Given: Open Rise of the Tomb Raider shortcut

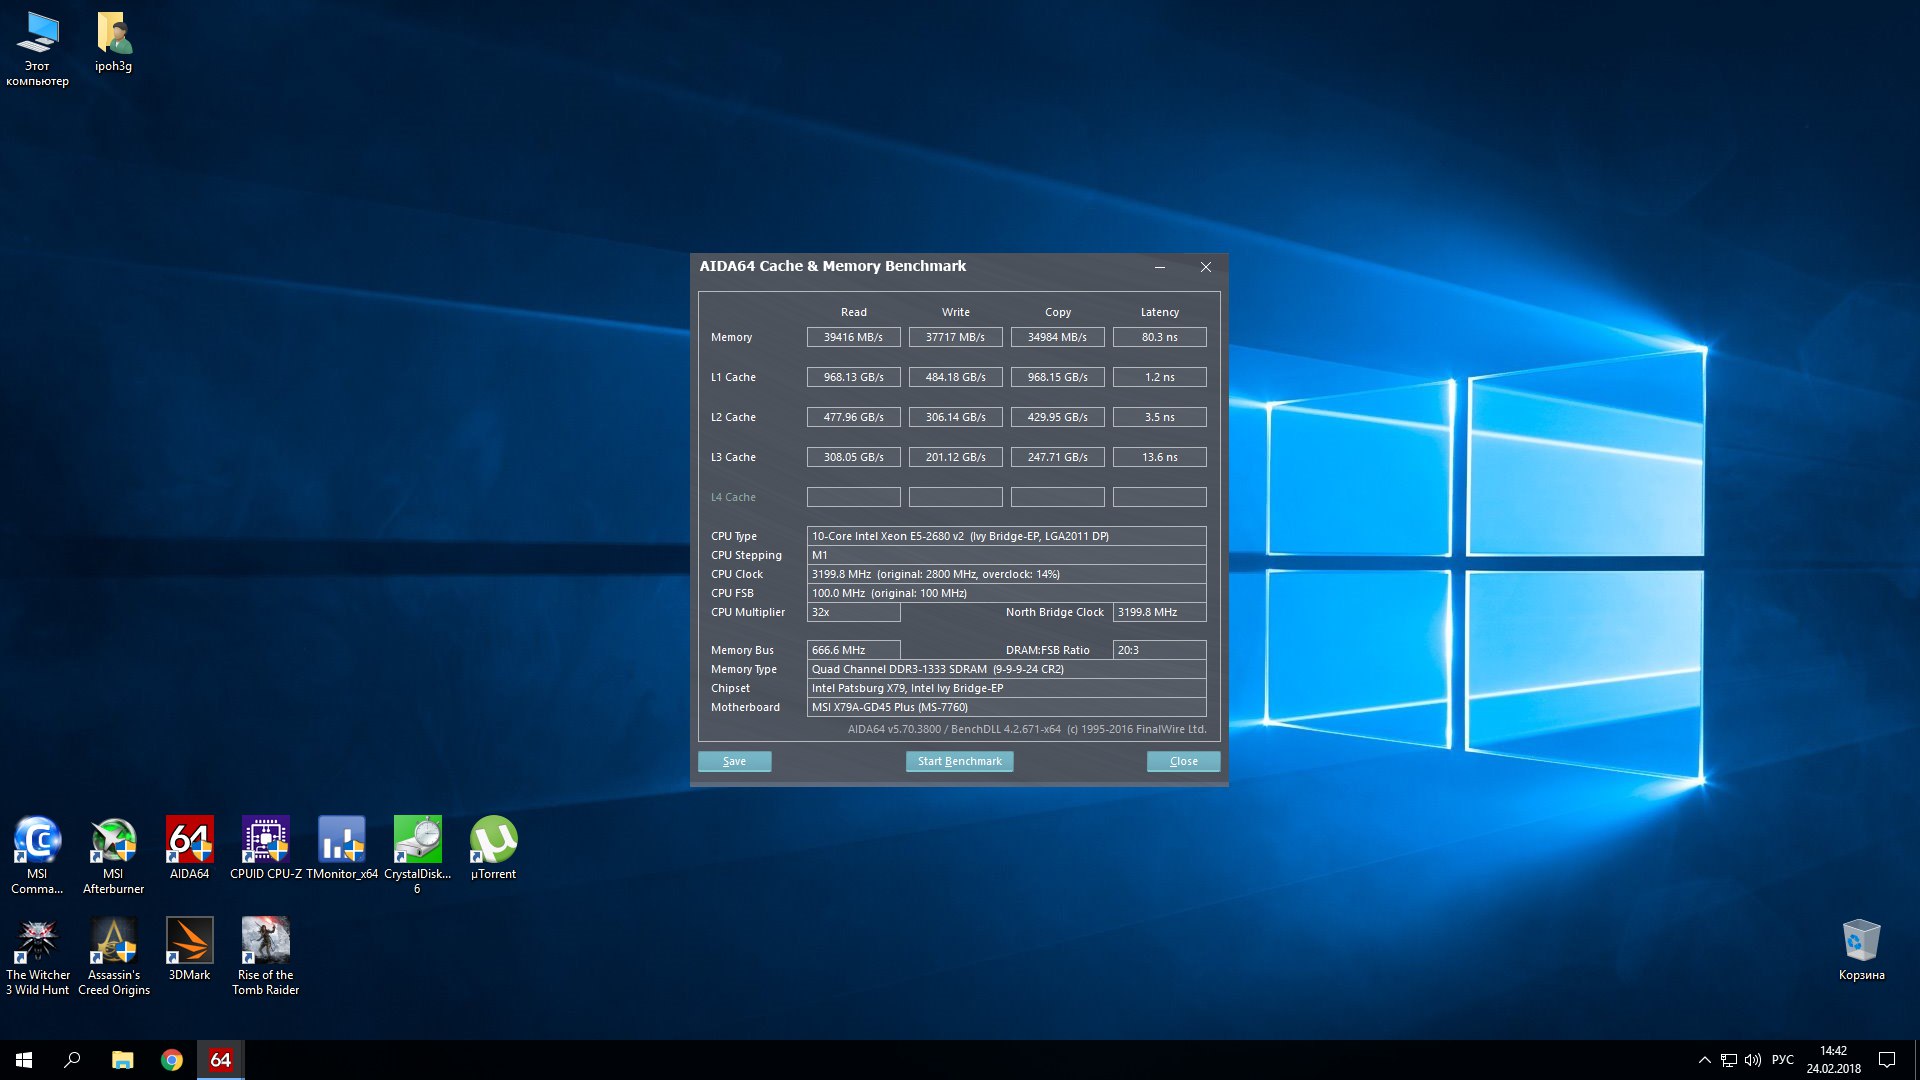Looking at the screenshot, I should pyautogui.click(x=265, y=942).
